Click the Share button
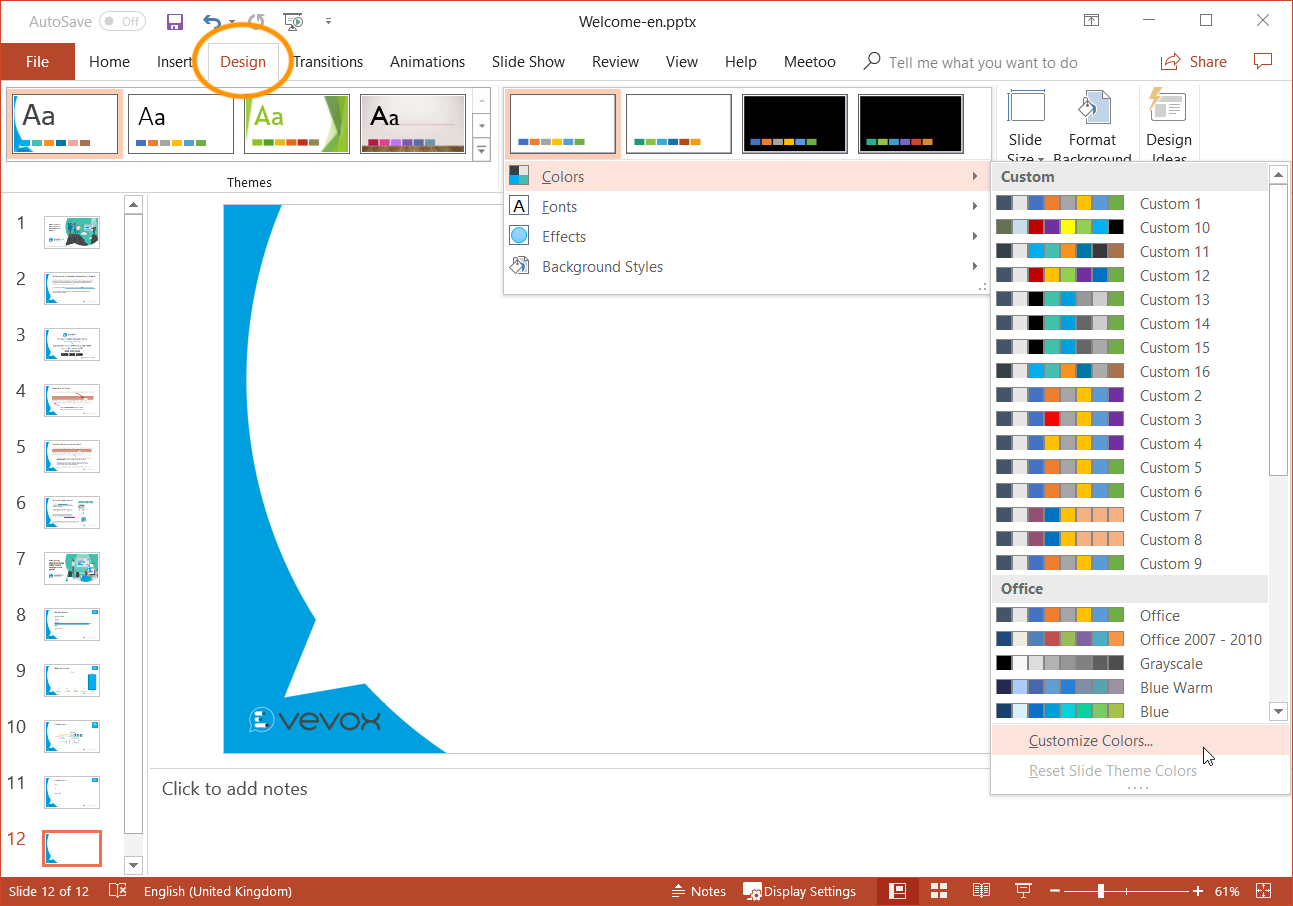 (1194, 62)
